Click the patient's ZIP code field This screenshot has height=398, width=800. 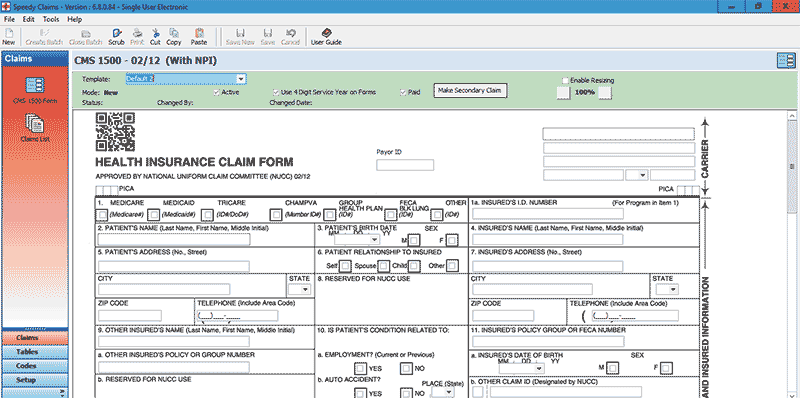130,315
